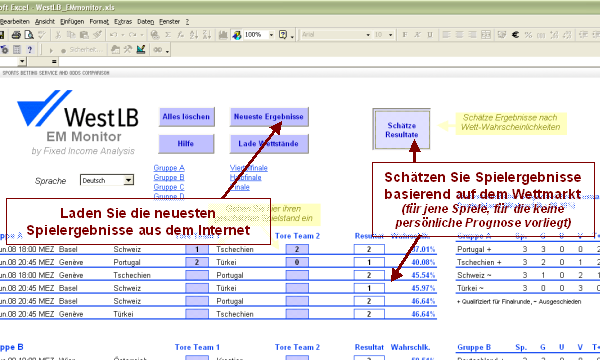The width and height of the screenshot is (600, 360).
Task: Click the Copy icon in the toolbar
Action: coord(71,35)
